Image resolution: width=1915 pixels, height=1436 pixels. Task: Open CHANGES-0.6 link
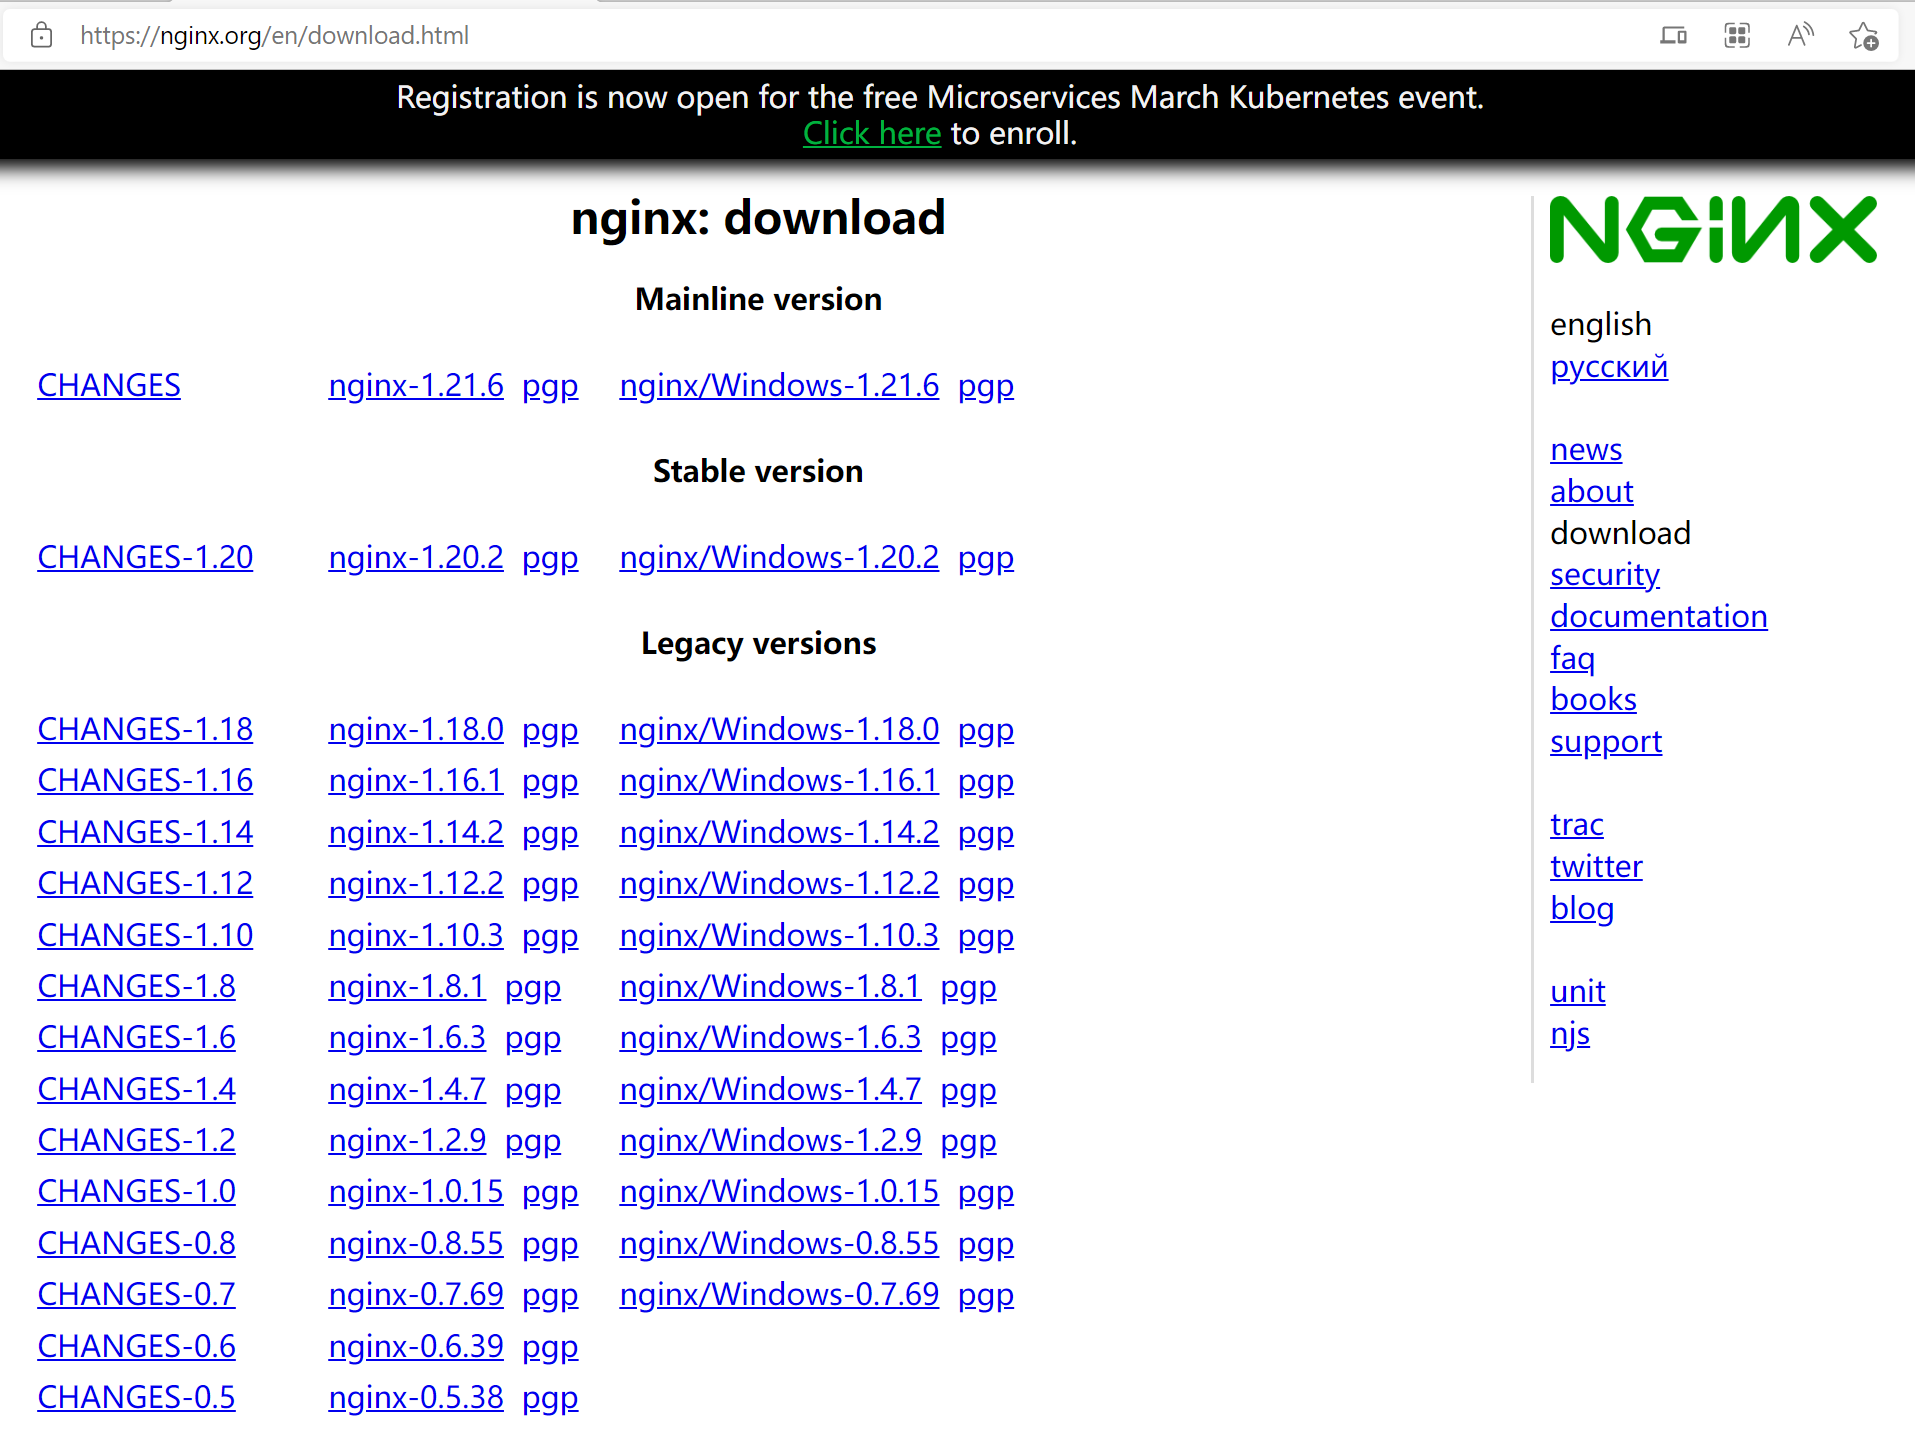pyautogui.click(x=136, y=1346)
